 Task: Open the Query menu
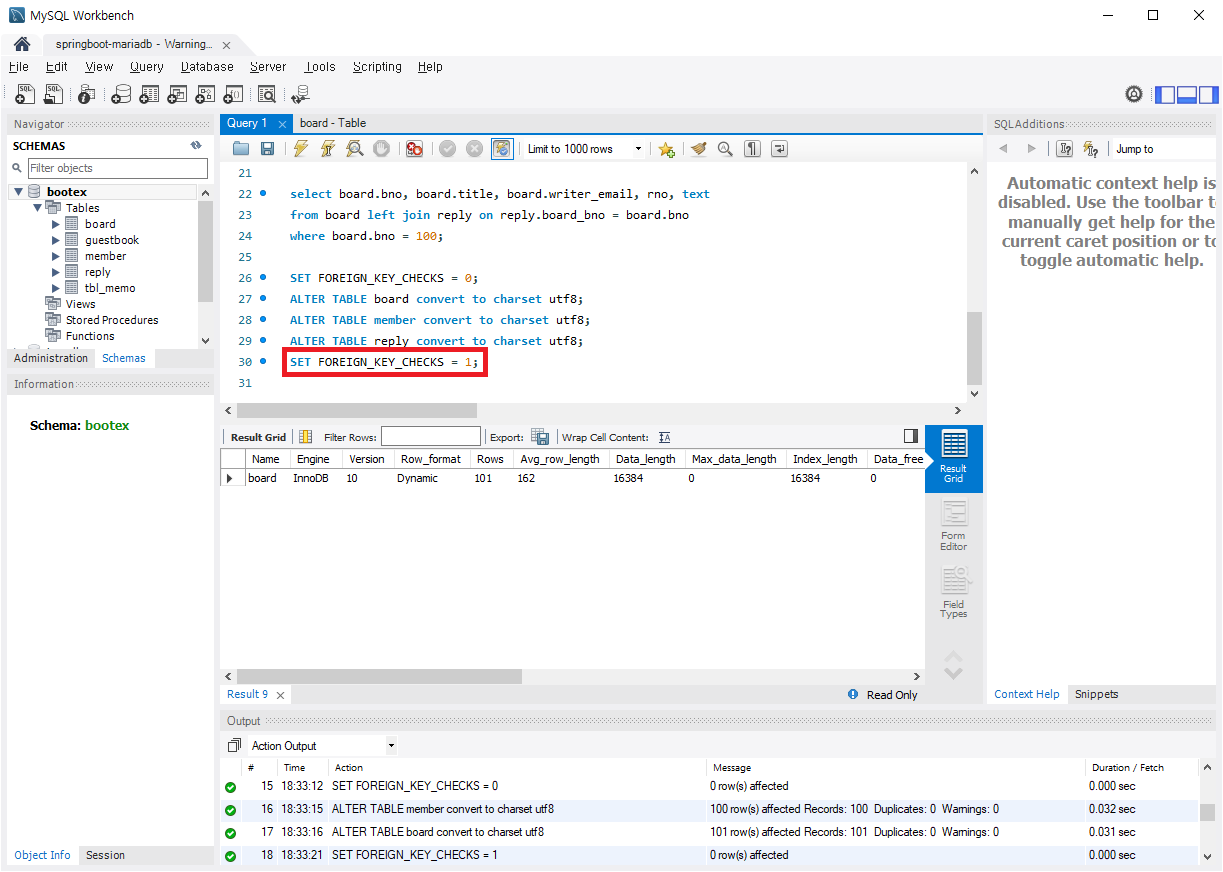click(x=147, y=67)
